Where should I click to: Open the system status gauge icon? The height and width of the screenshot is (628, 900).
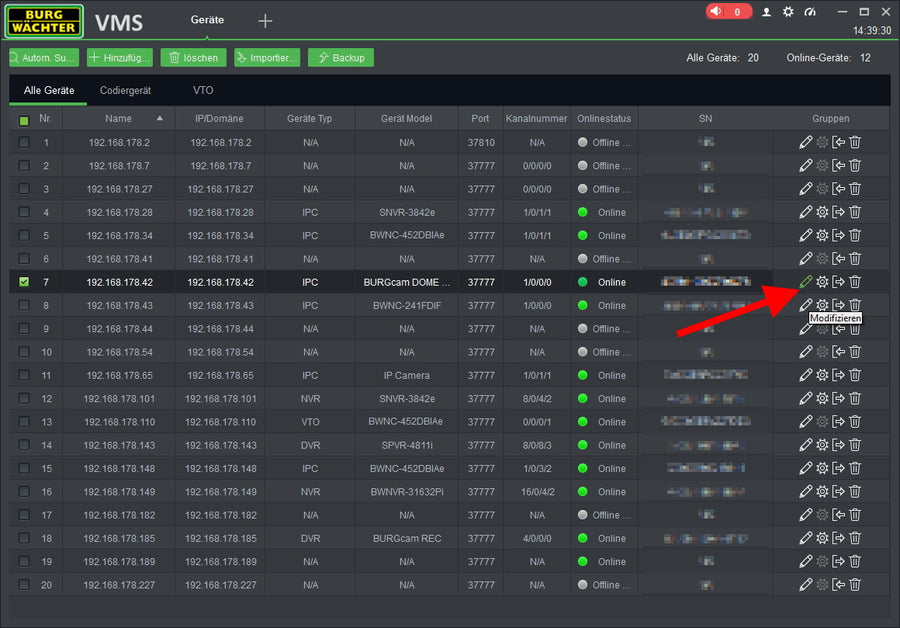(x=810, y=12)
